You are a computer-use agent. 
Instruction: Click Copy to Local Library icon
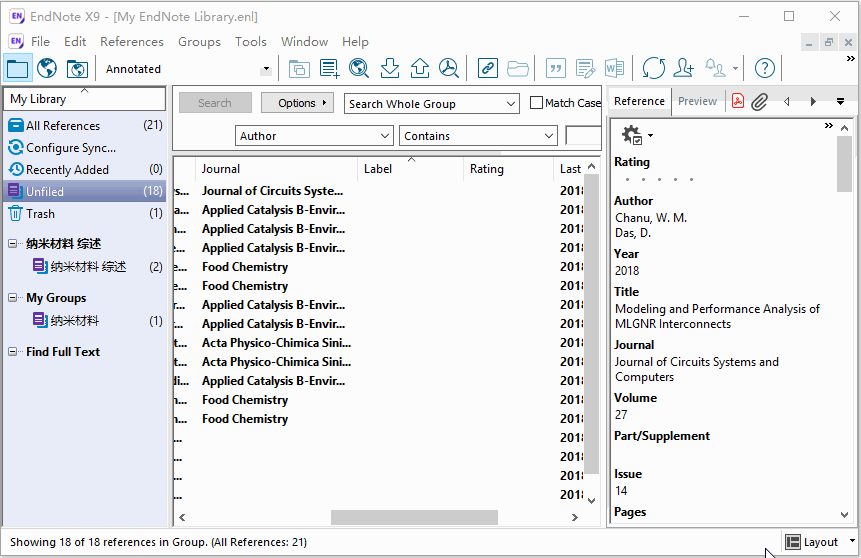pos(299,69)
